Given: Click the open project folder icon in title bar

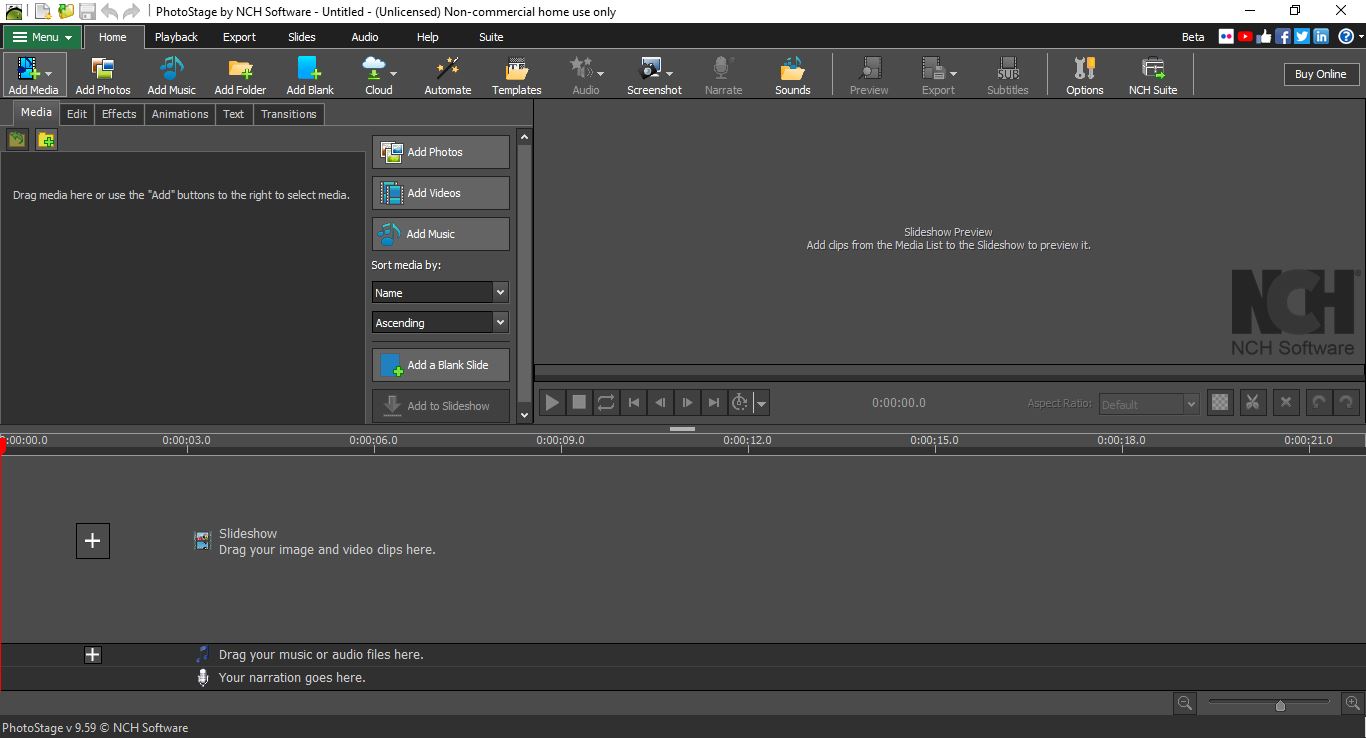Looking at the screenshot, I should pyautogui.click(x=65, y=11).
